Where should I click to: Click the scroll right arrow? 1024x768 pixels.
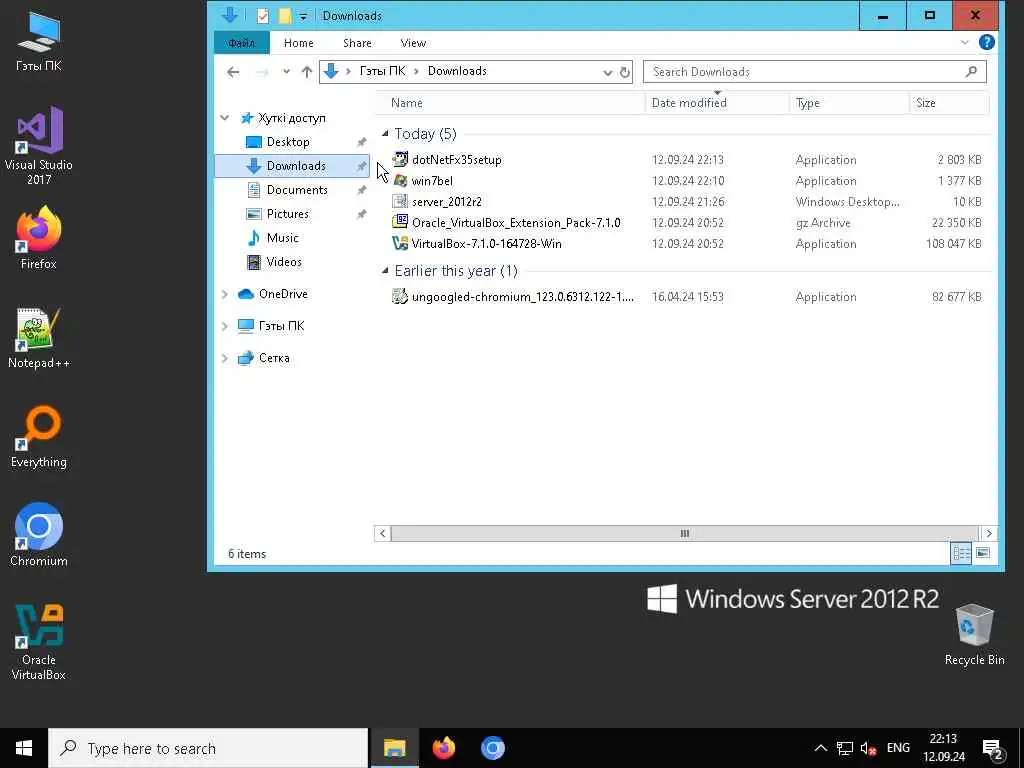click(989, 534)
